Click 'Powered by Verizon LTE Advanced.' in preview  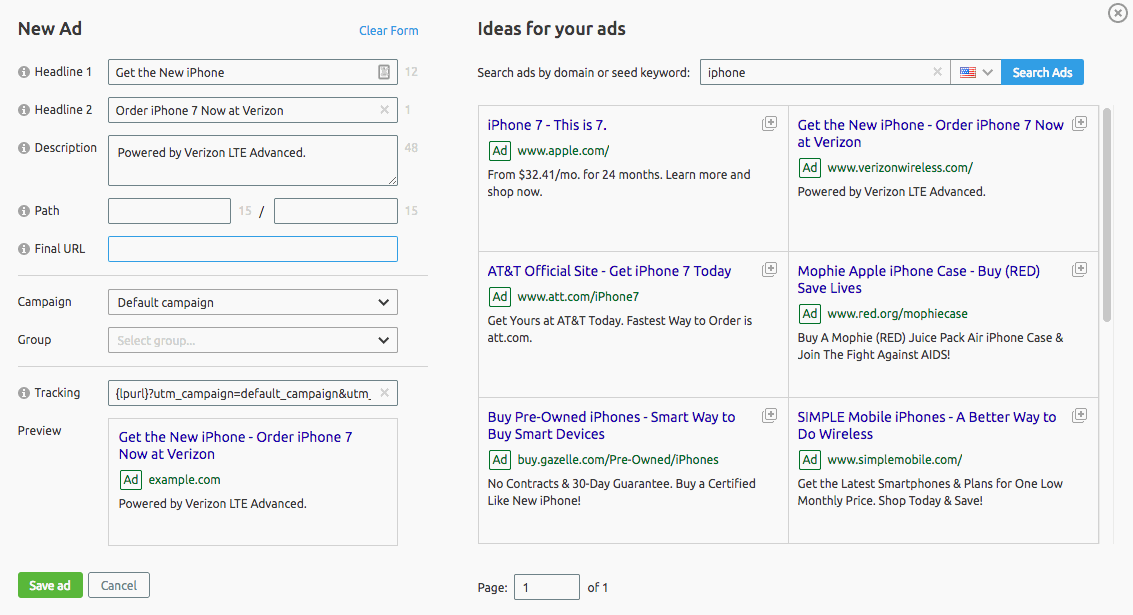[212, 504]
